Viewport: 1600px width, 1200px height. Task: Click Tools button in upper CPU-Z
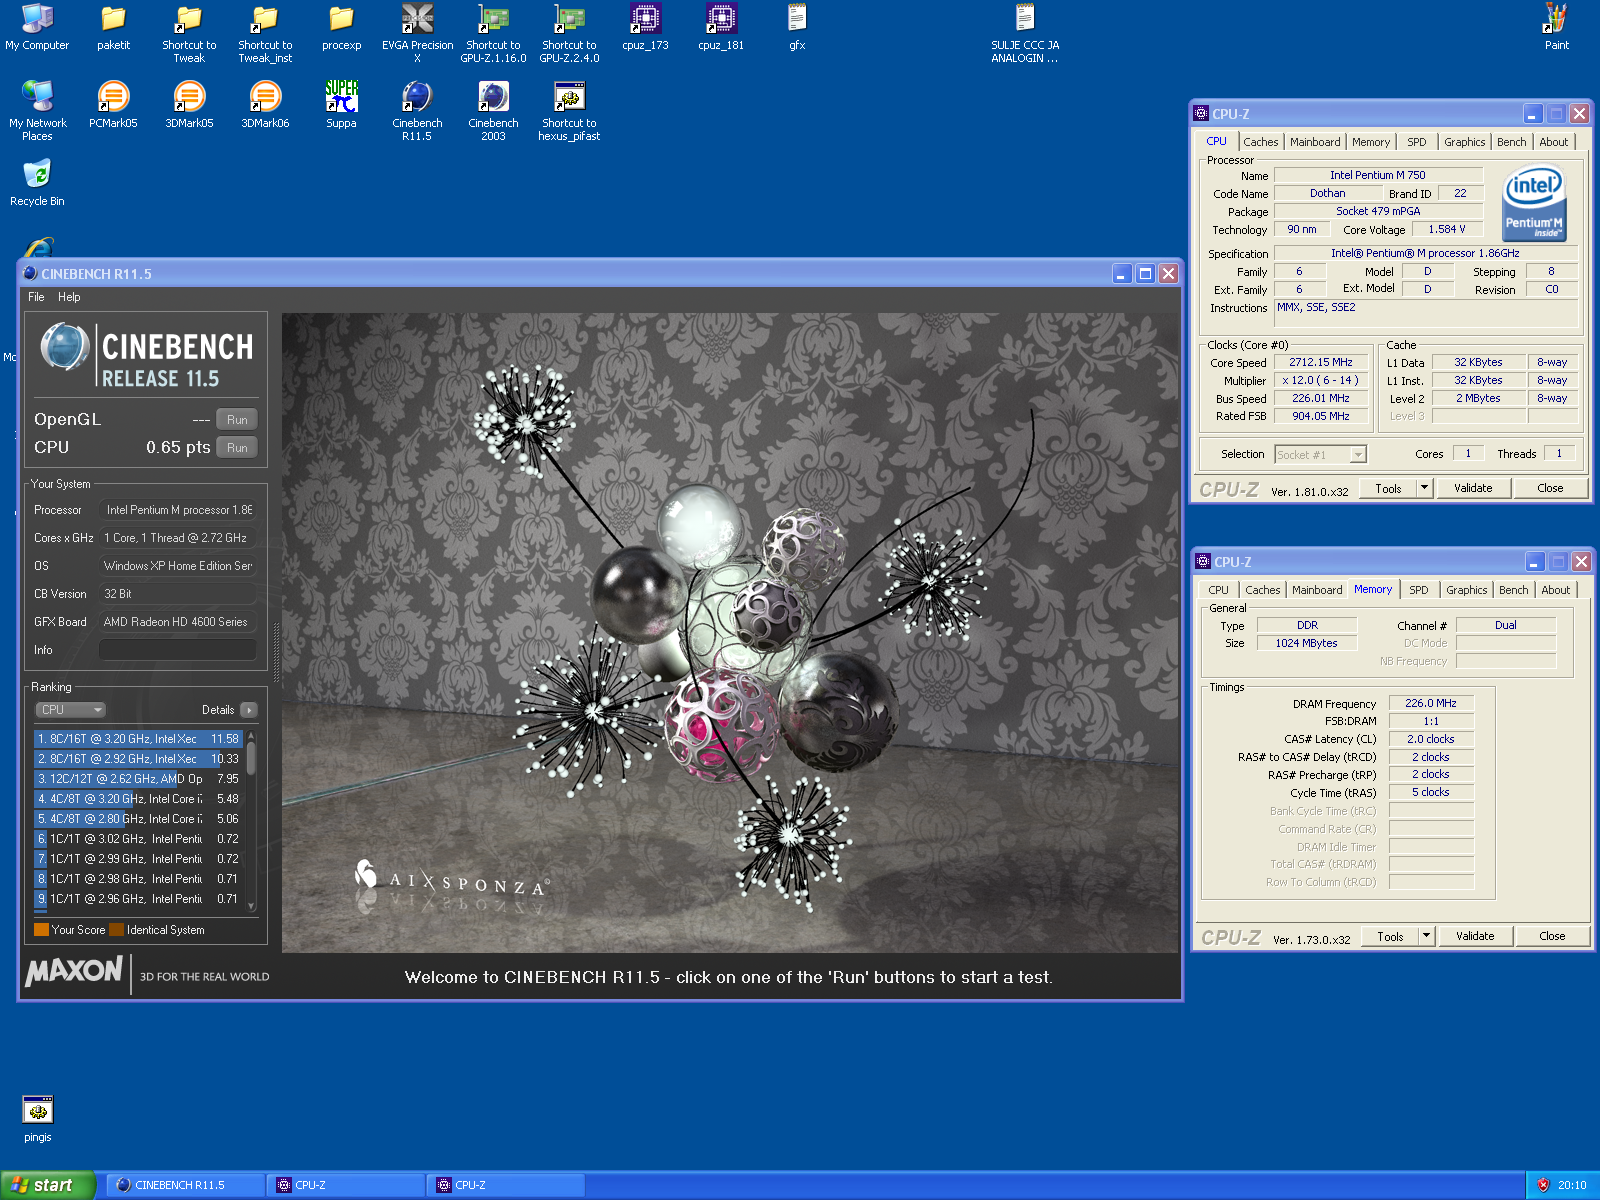(1388, 488)
